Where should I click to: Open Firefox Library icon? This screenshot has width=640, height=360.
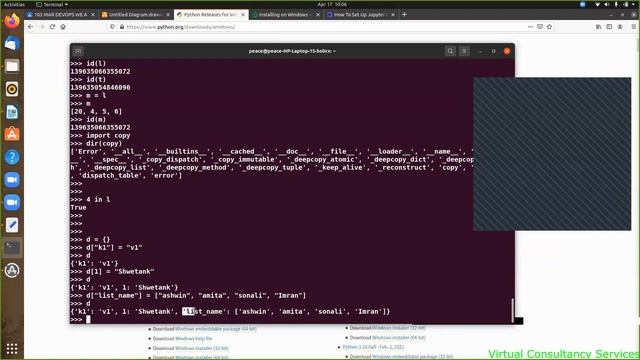598,27
